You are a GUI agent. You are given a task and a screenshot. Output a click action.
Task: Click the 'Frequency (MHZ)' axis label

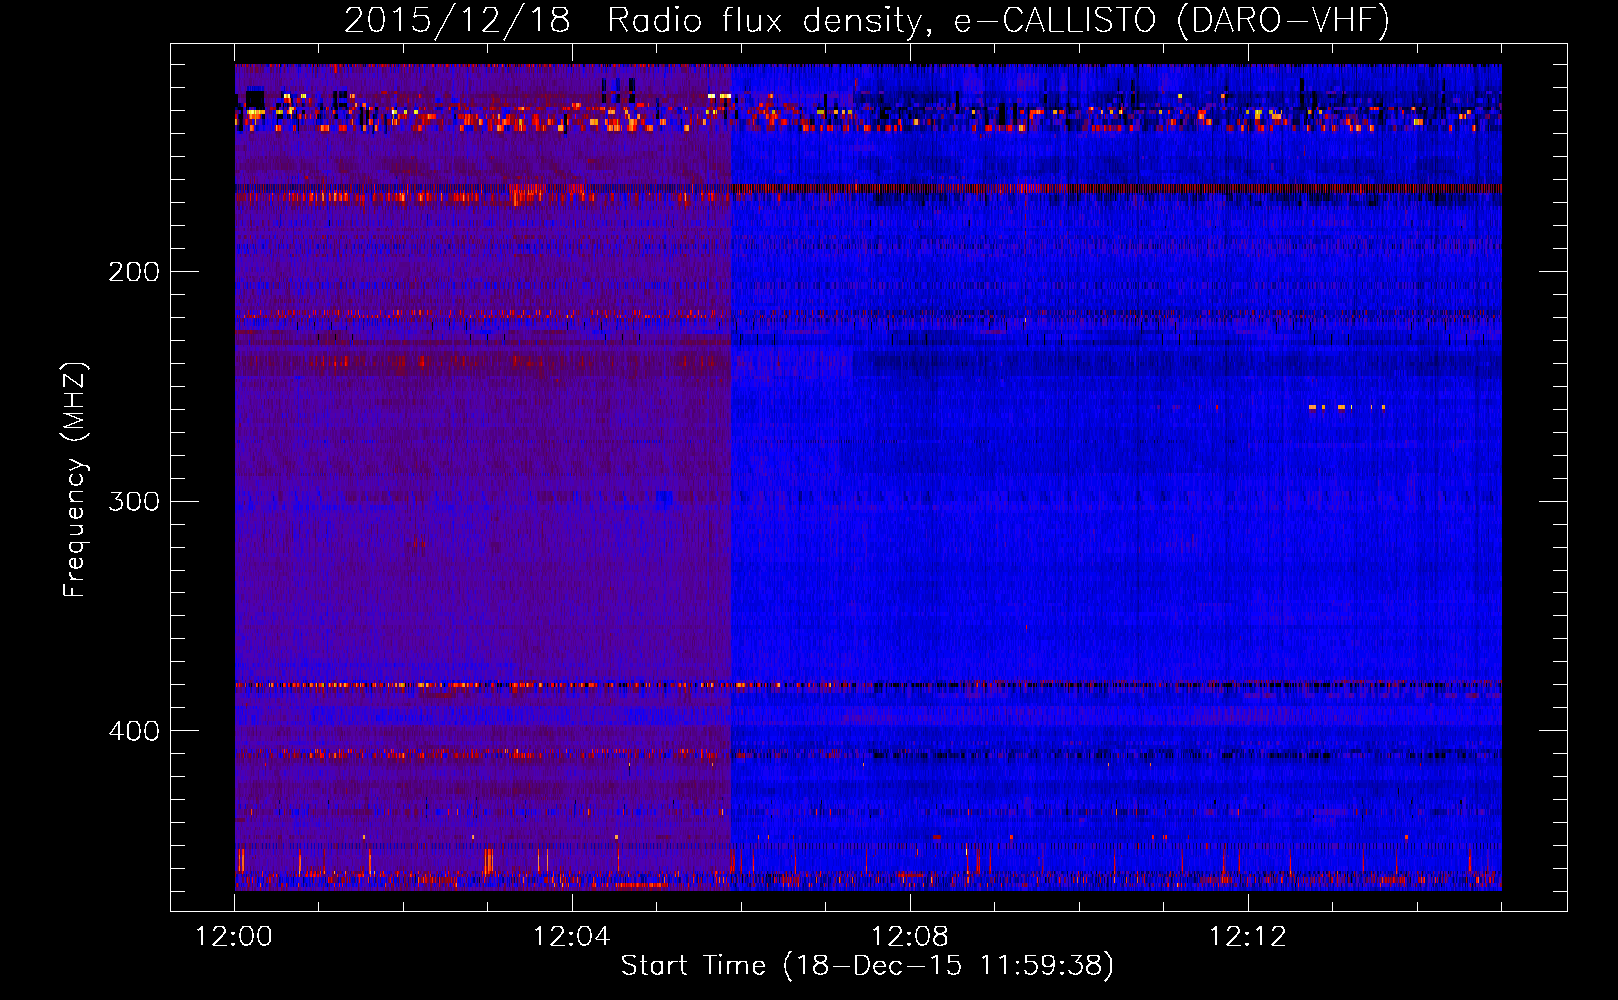(x=75, y=480)
